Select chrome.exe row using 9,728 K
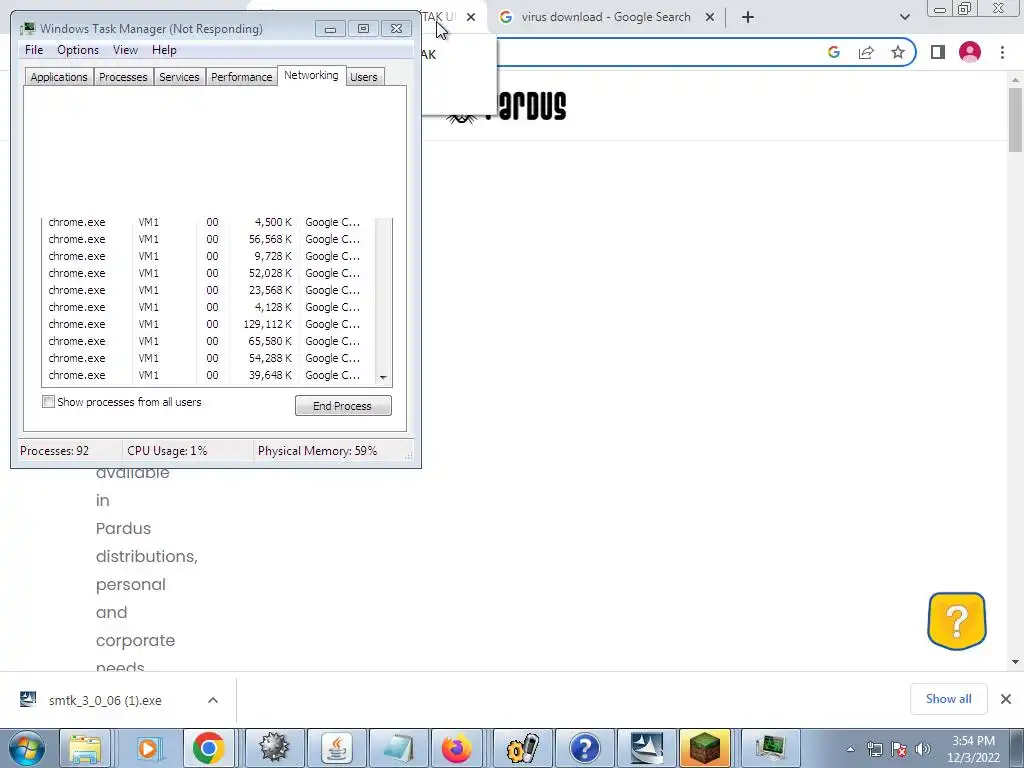The image size is (1024, 768). point(209,256)
